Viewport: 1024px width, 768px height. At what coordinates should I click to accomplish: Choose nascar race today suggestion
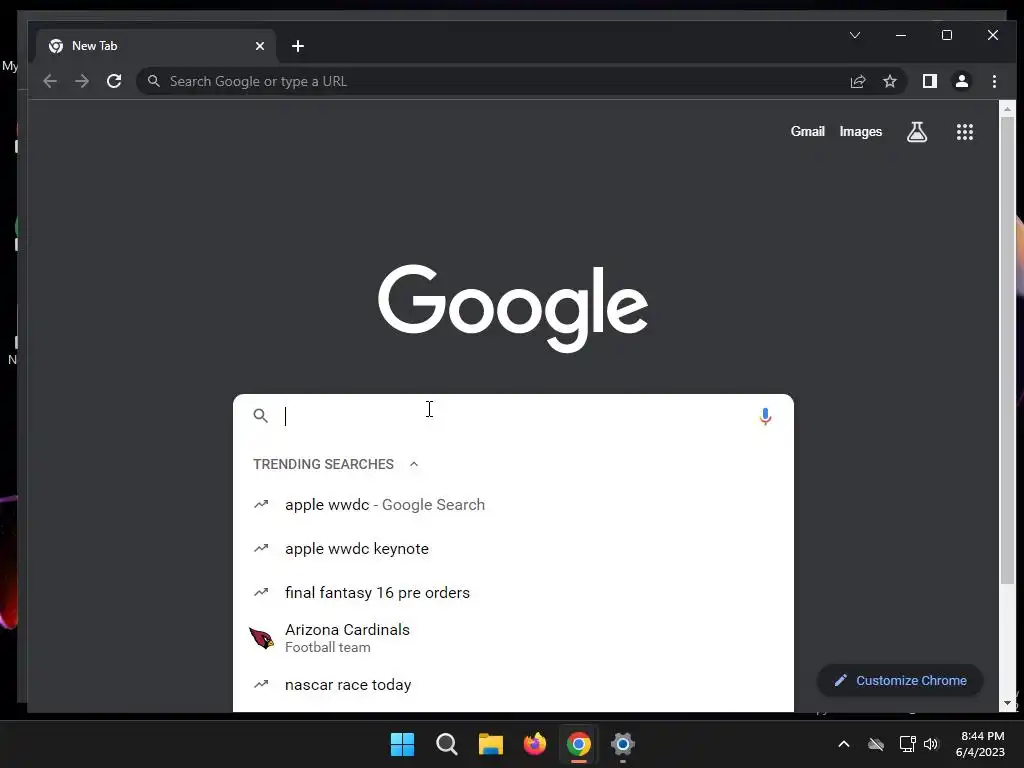(x=513, y=684)
